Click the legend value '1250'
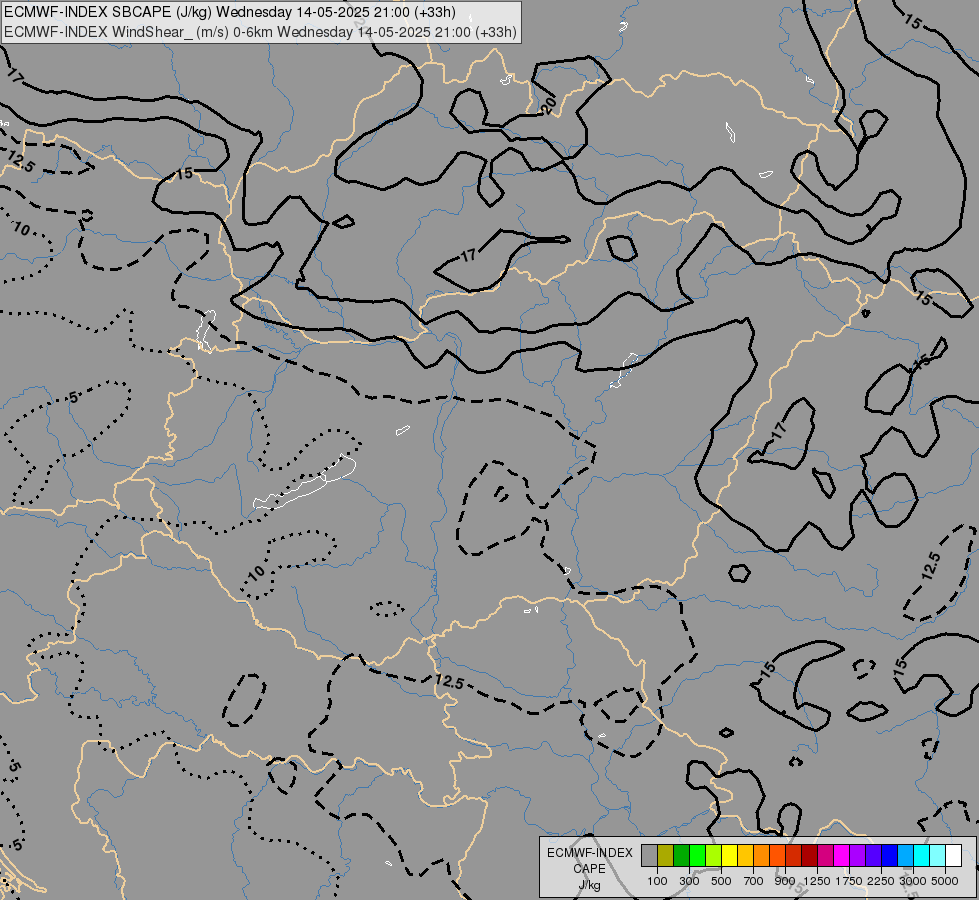The width and height of the screenshot is (979, 900). pos(817,881)
